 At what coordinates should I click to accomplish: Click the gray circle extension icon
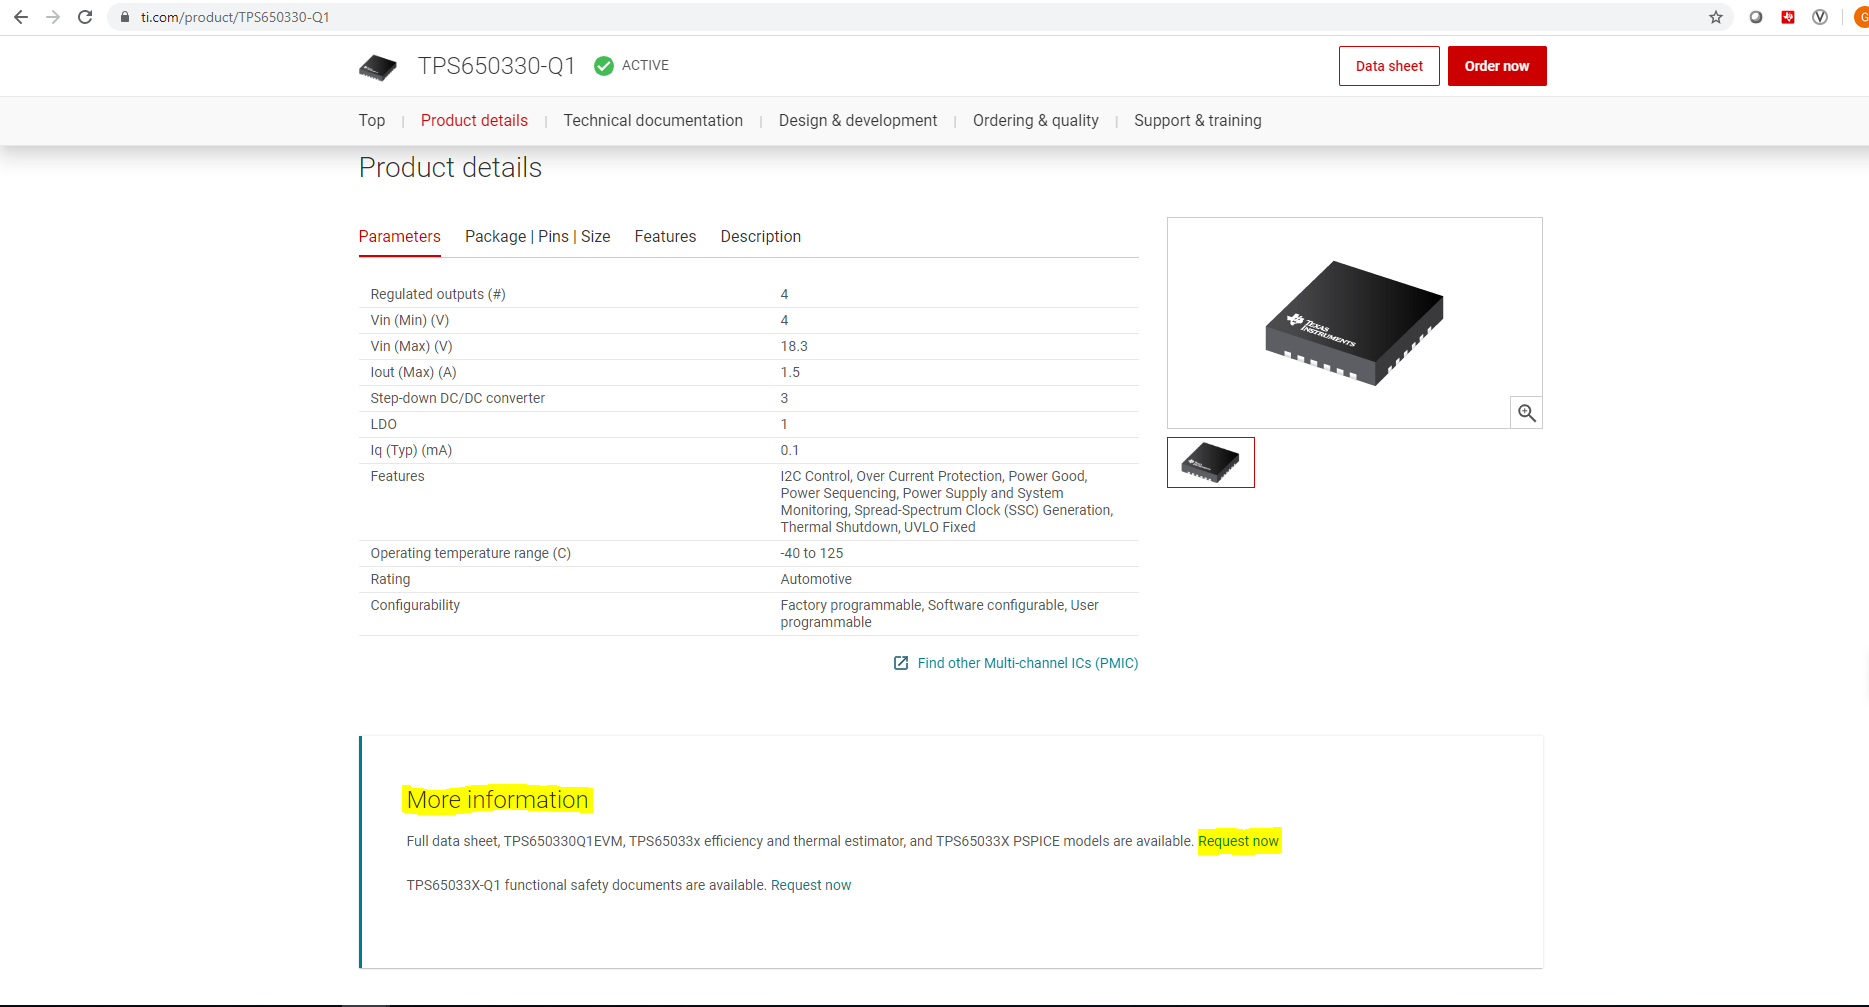(1756, 17)
